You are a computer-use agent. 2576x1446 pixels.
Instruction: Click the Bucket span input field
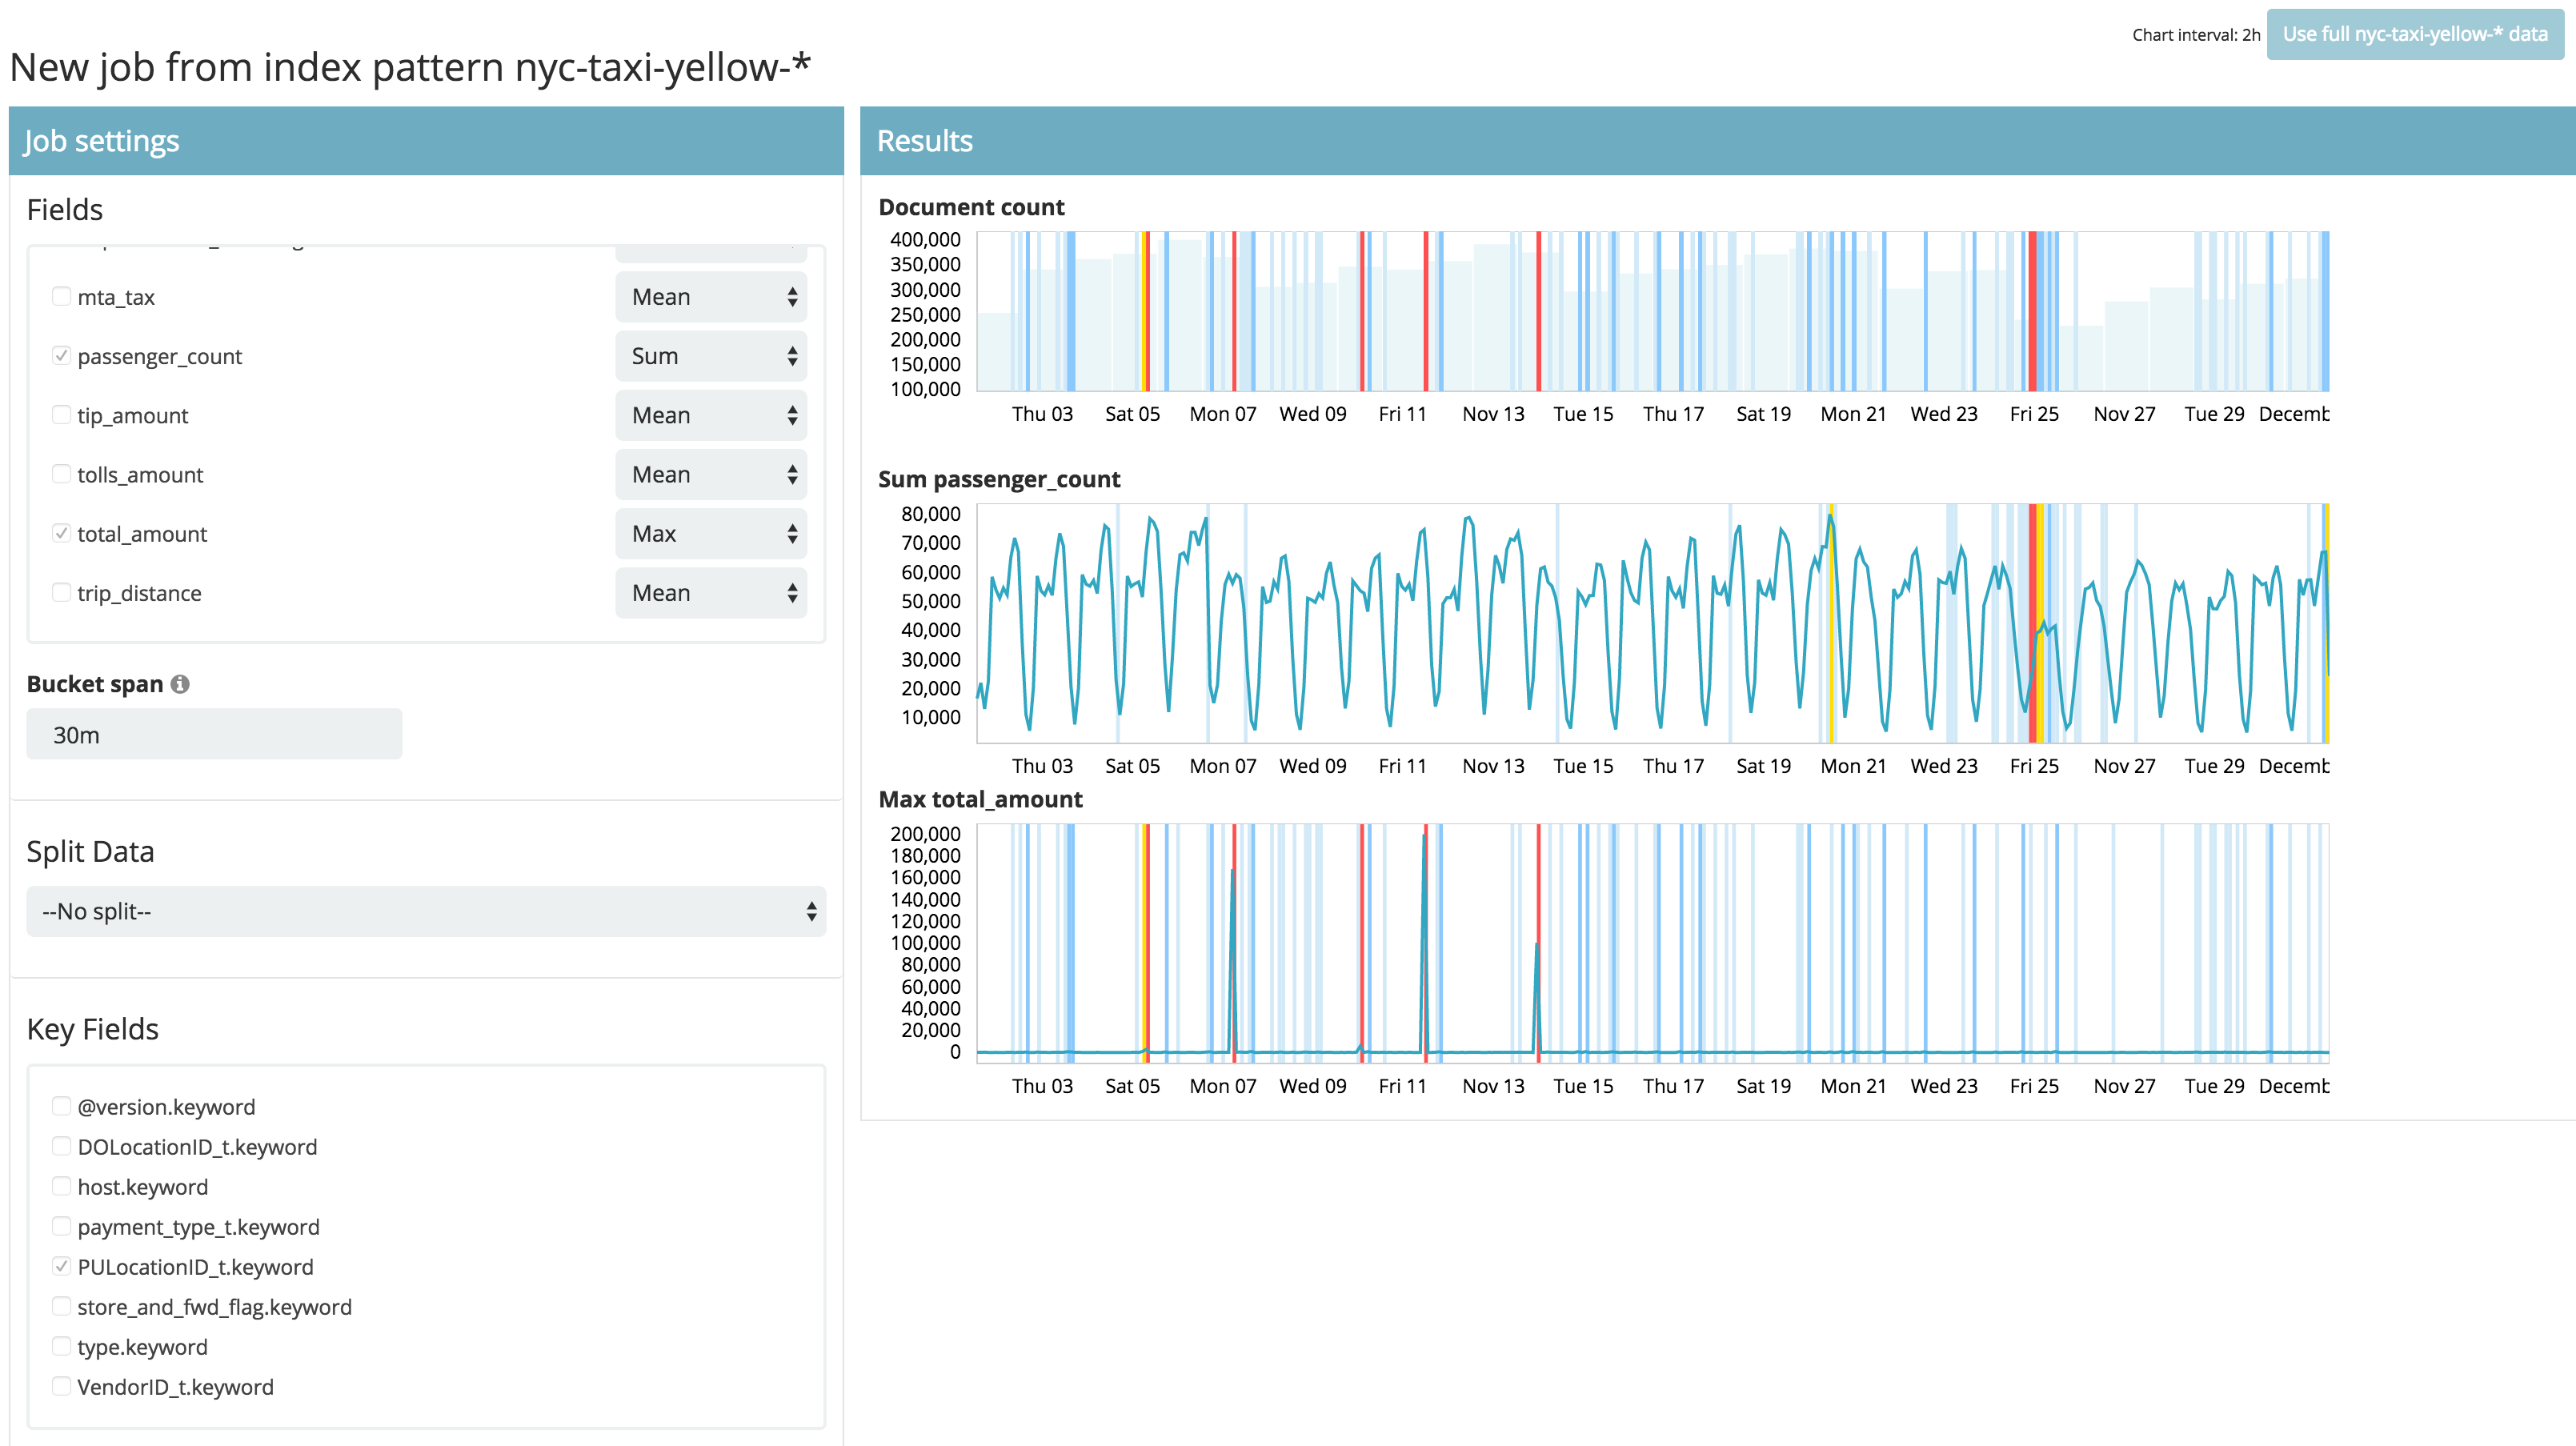coord(214,735)
